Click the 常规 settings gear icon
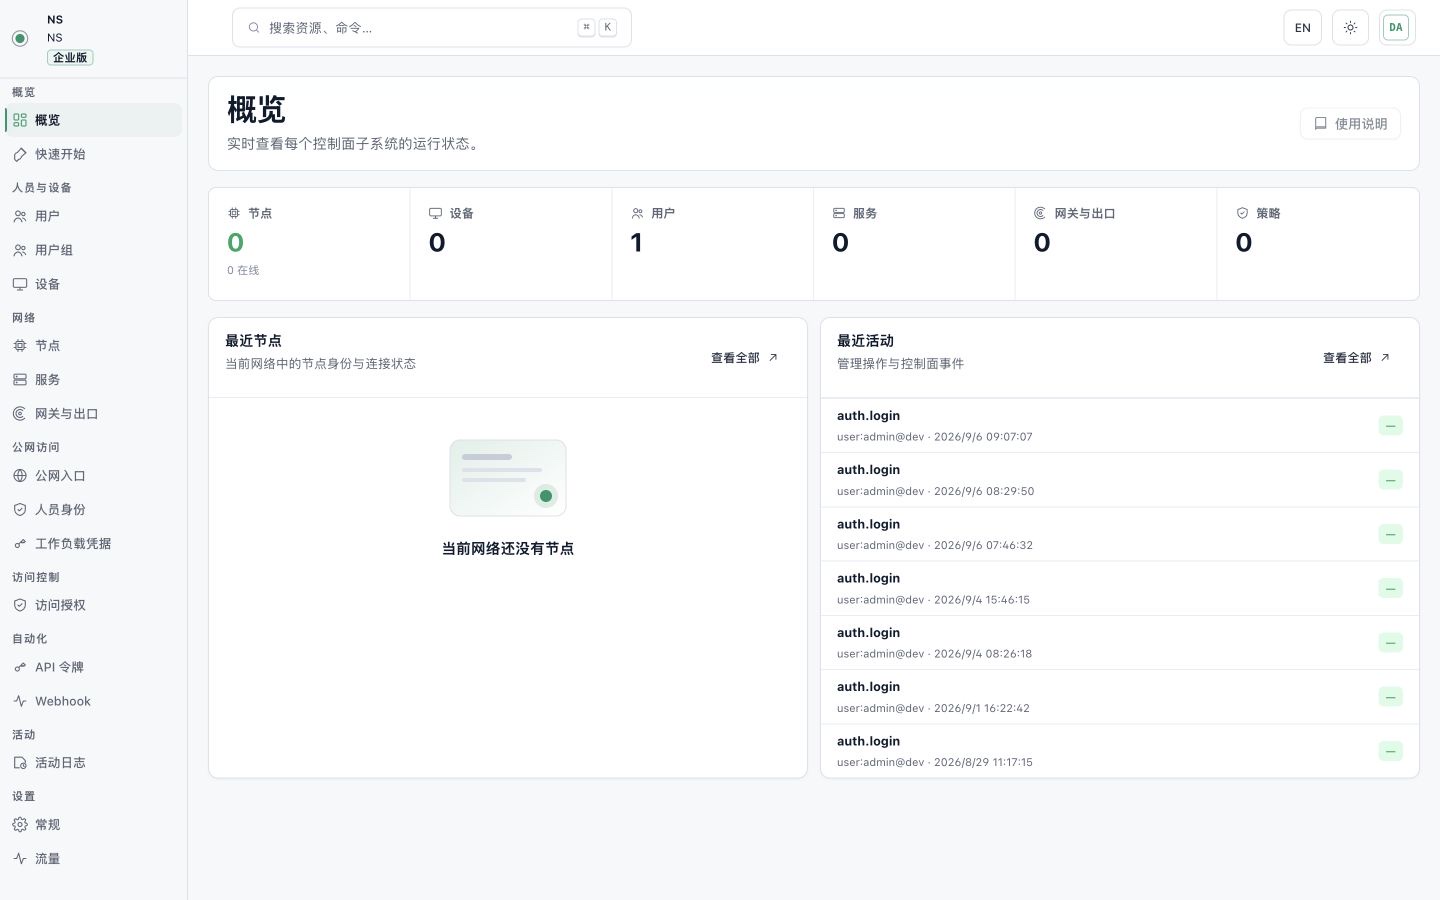Screen dimensions: 1440x900 click(x=20, y=825)
